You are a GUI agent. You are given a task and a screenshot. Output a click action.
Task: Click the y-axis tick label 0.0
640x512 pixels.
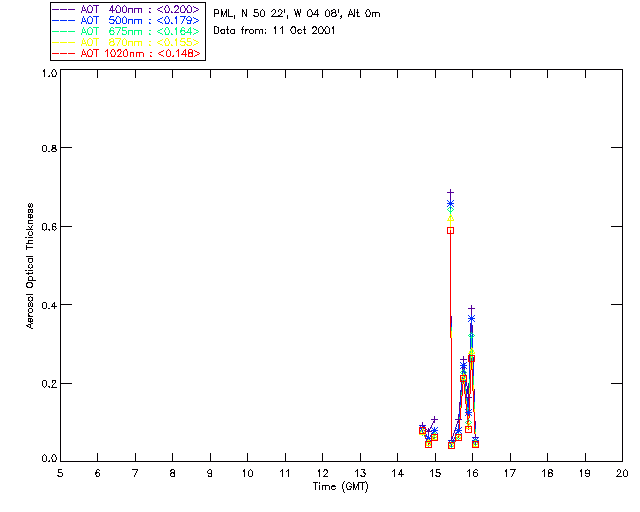click(x=49, y=459)
